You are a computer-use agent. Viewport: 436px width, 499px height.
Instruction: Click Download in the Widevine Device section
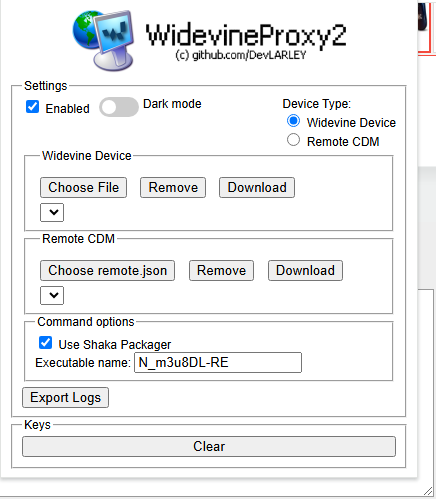257,187
